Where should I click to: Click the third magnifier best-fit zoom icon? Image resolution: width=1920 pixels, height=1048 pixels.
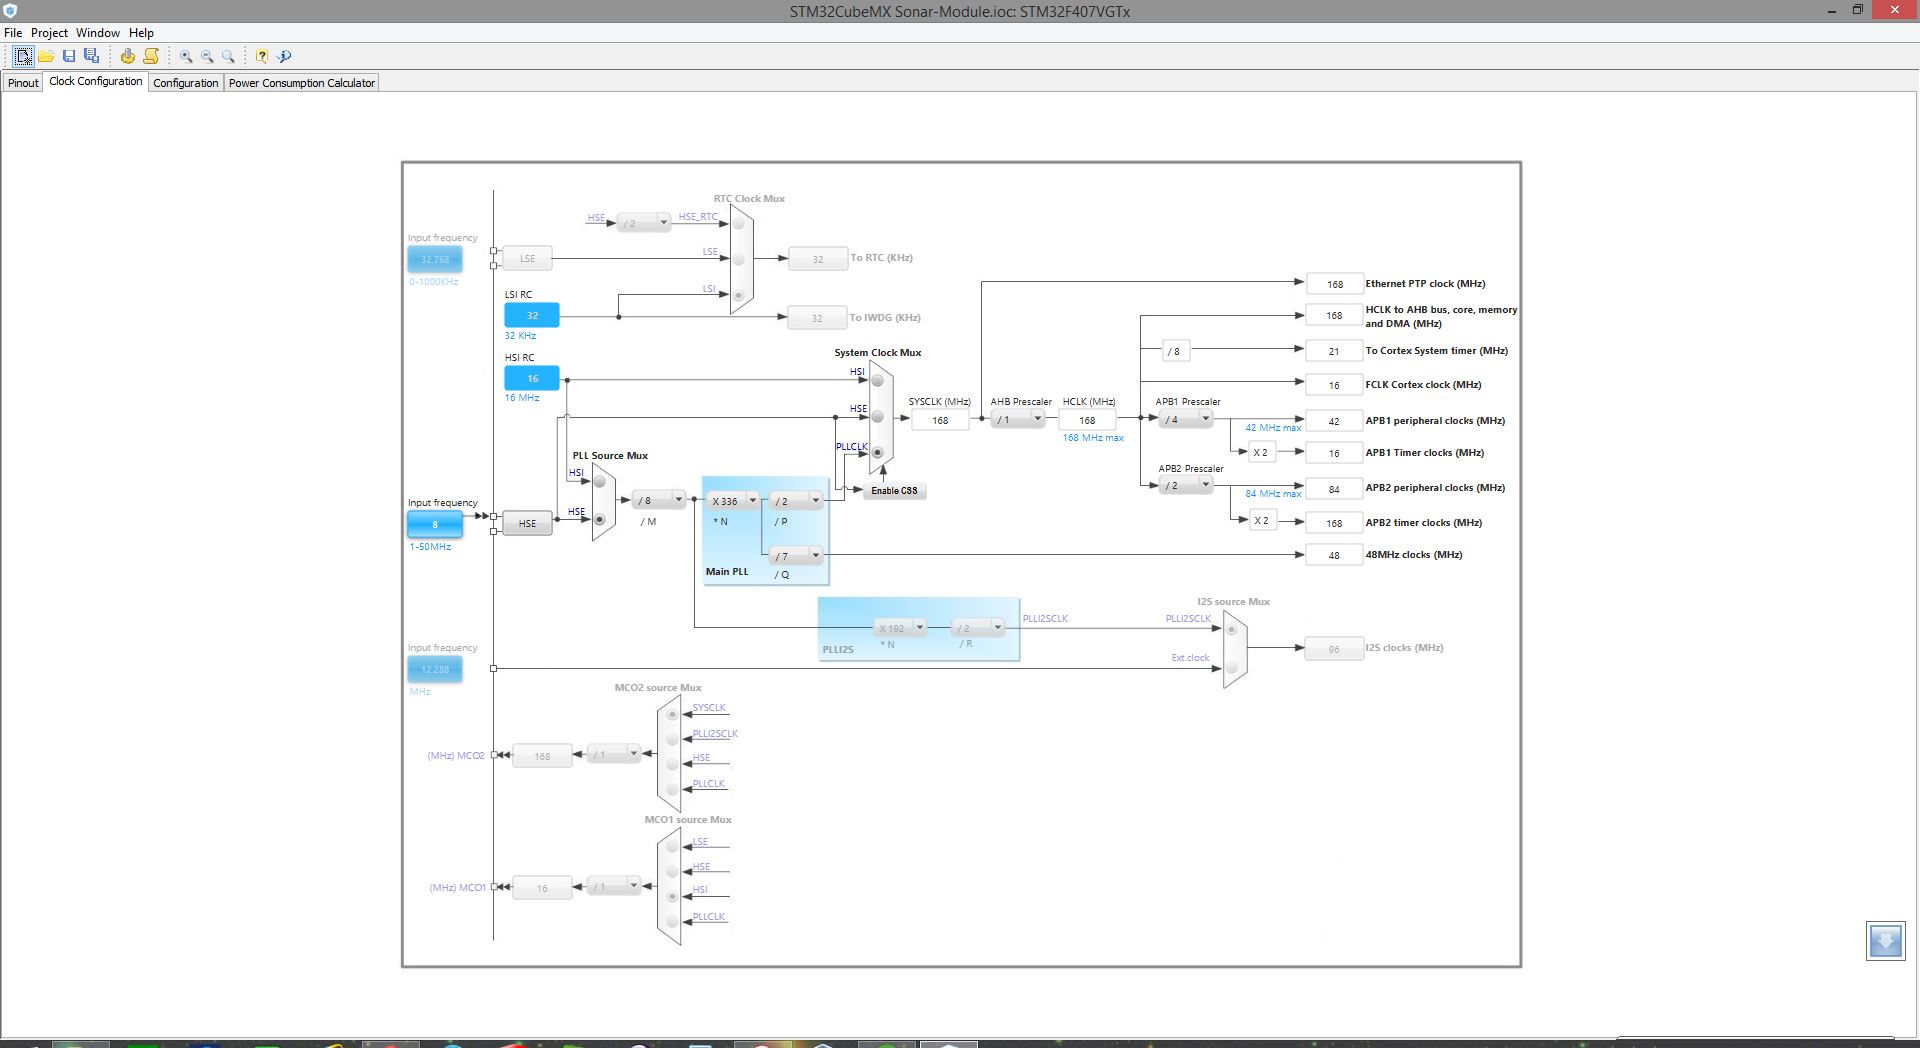pyautogui.click(x=228, y=56)
